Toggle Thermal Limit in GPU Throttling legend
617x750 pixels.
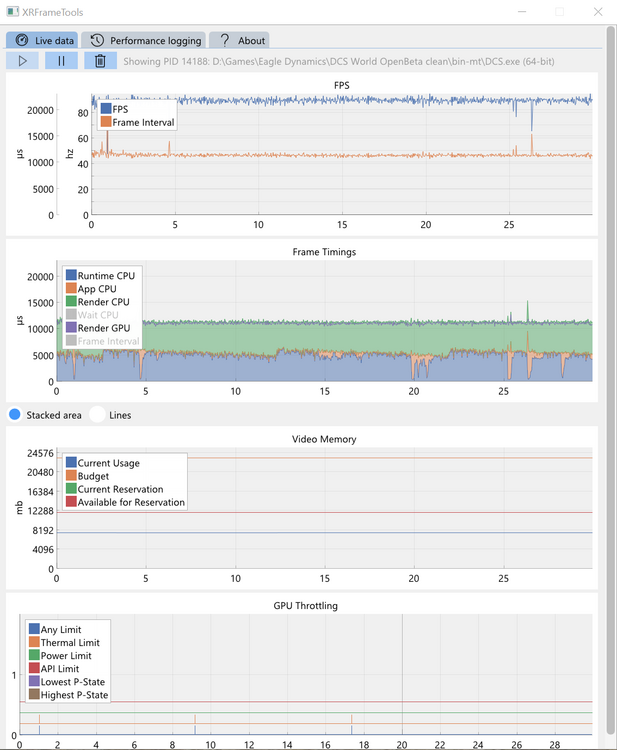click(36, 642)
